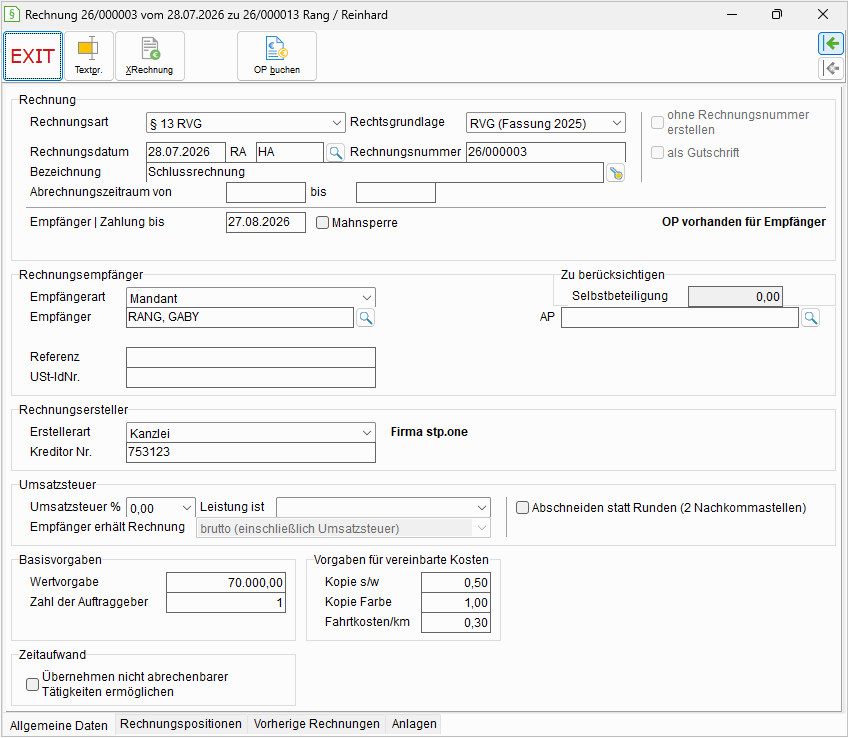Expand the Rechnungsart dropdown § 13 RVG
848x738 pixels.
point(246,123)
